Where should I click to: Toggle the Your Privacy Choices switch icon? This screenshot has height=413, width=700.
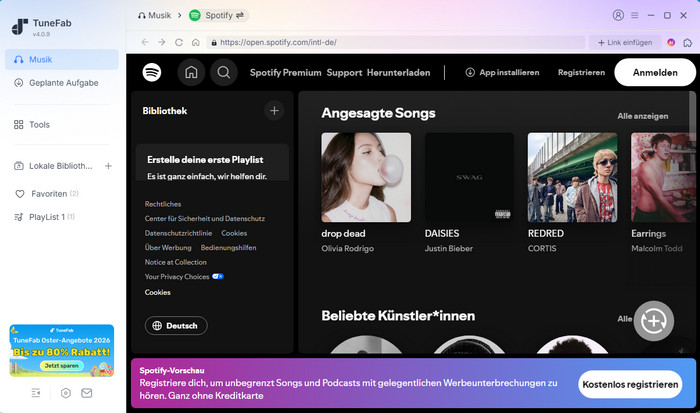218,276
